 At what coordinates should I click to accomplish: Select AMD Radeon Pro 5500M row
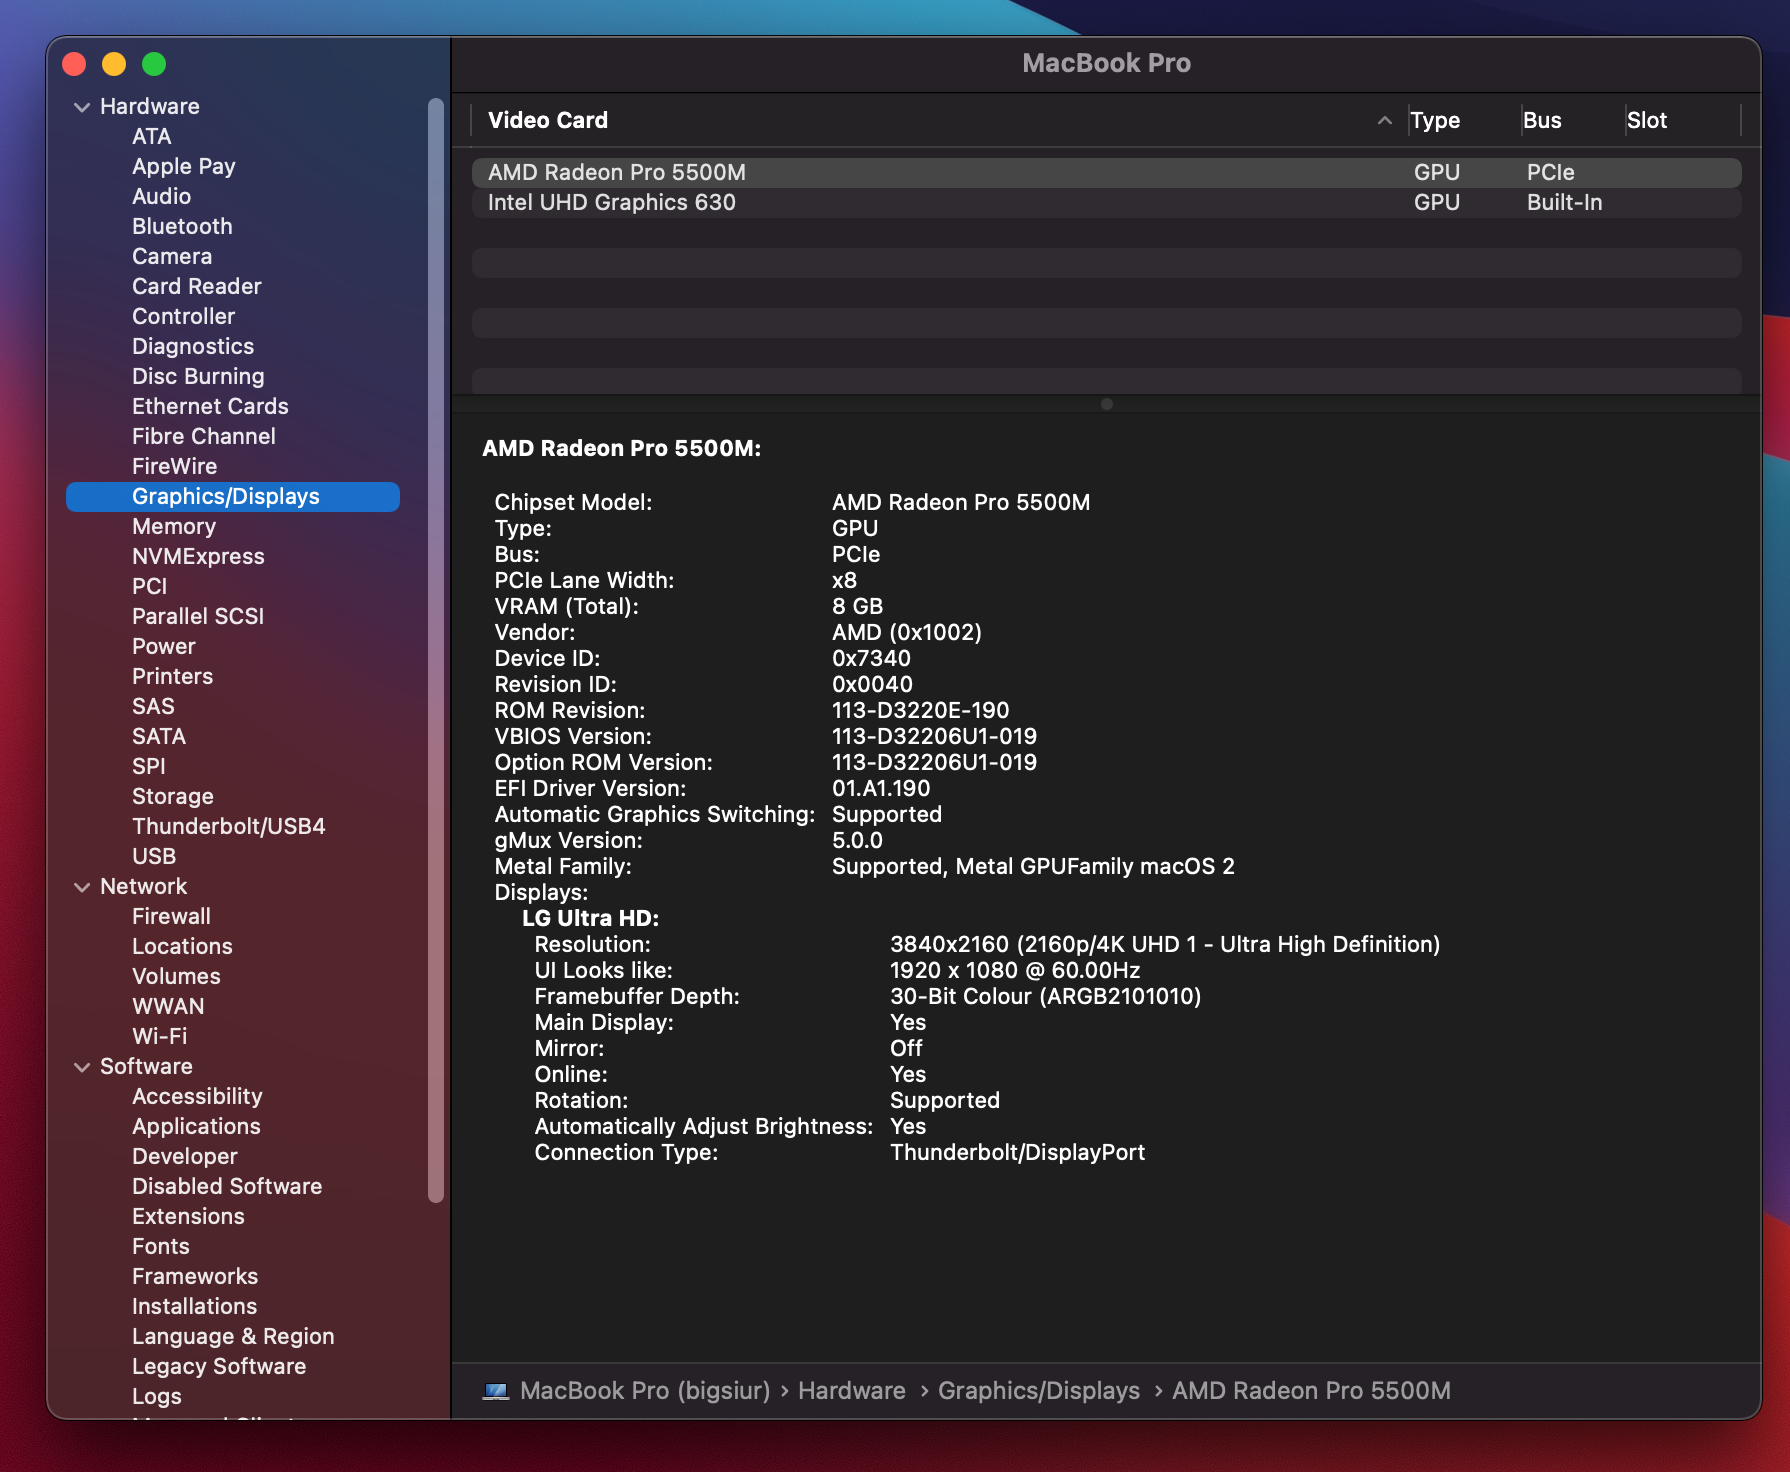[1106, 173]
